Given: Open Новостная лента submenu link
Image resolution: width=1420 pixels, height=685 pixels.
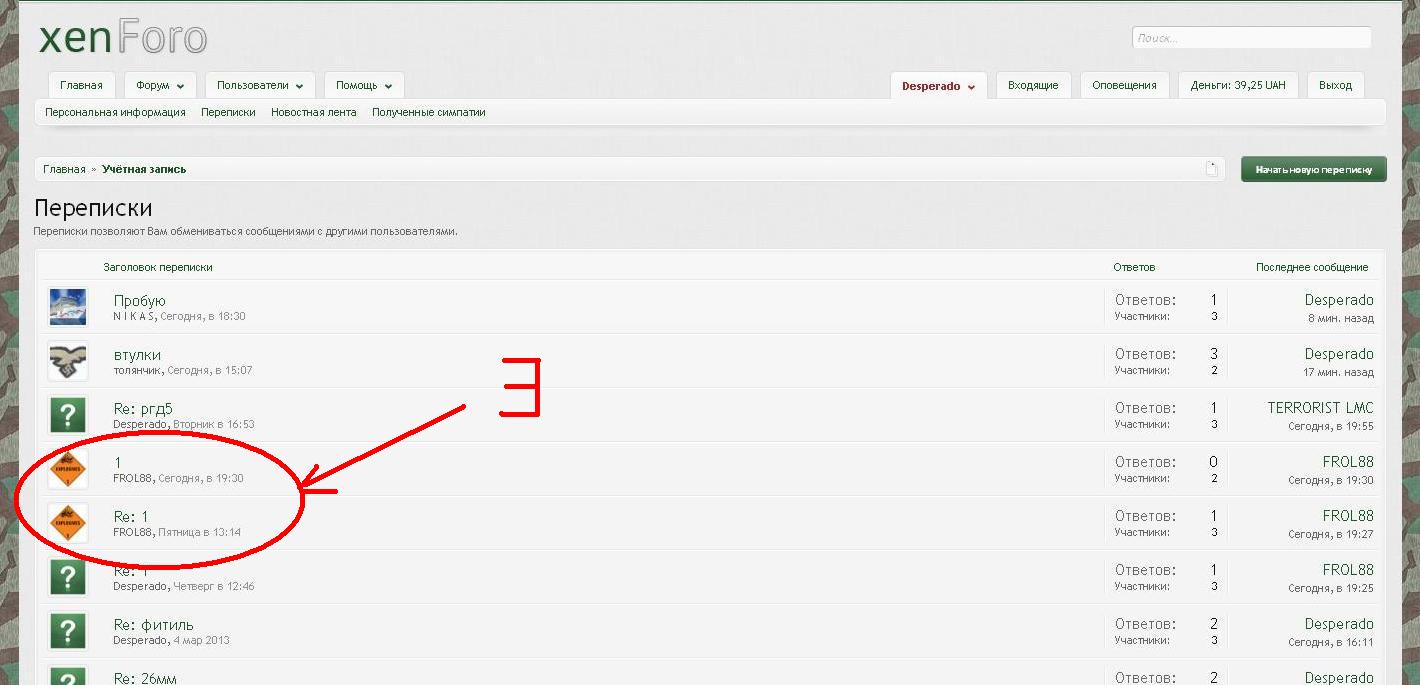Looking at the screenshot, I should click(x=313, y=113).
